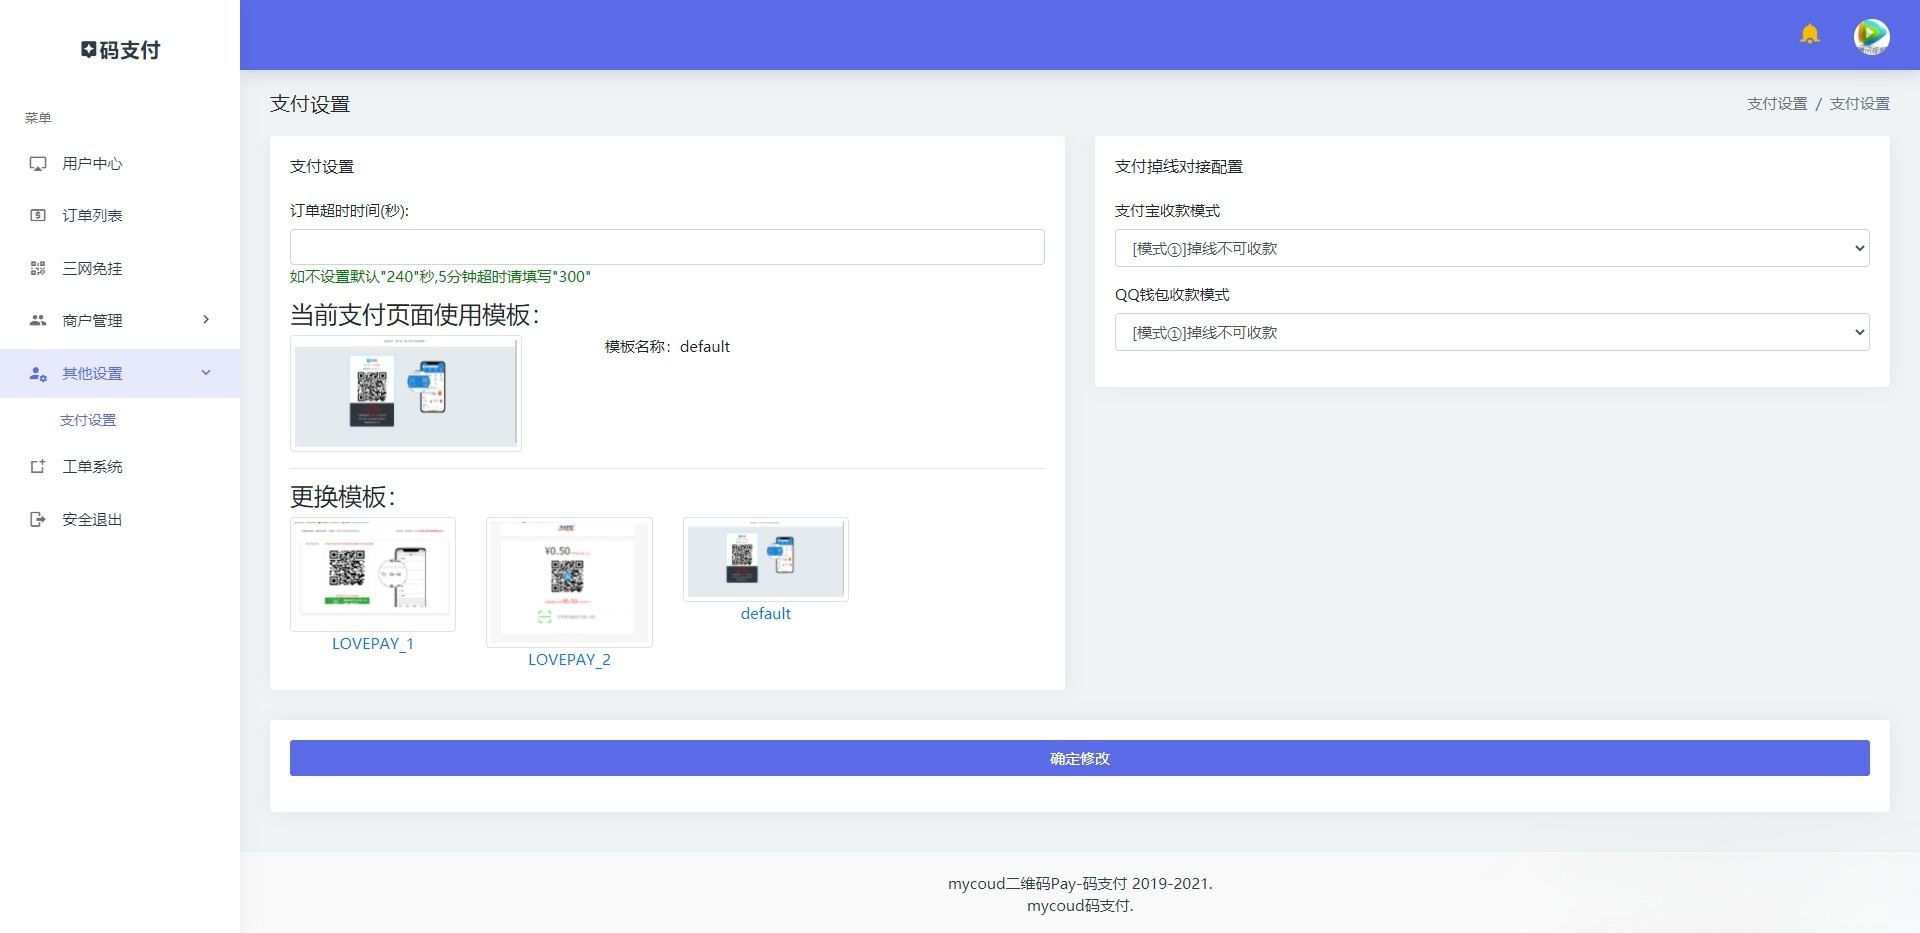This screenshot has height=933, width=1920.
Task: Click the order timeout input field
Action: (666, 247)
